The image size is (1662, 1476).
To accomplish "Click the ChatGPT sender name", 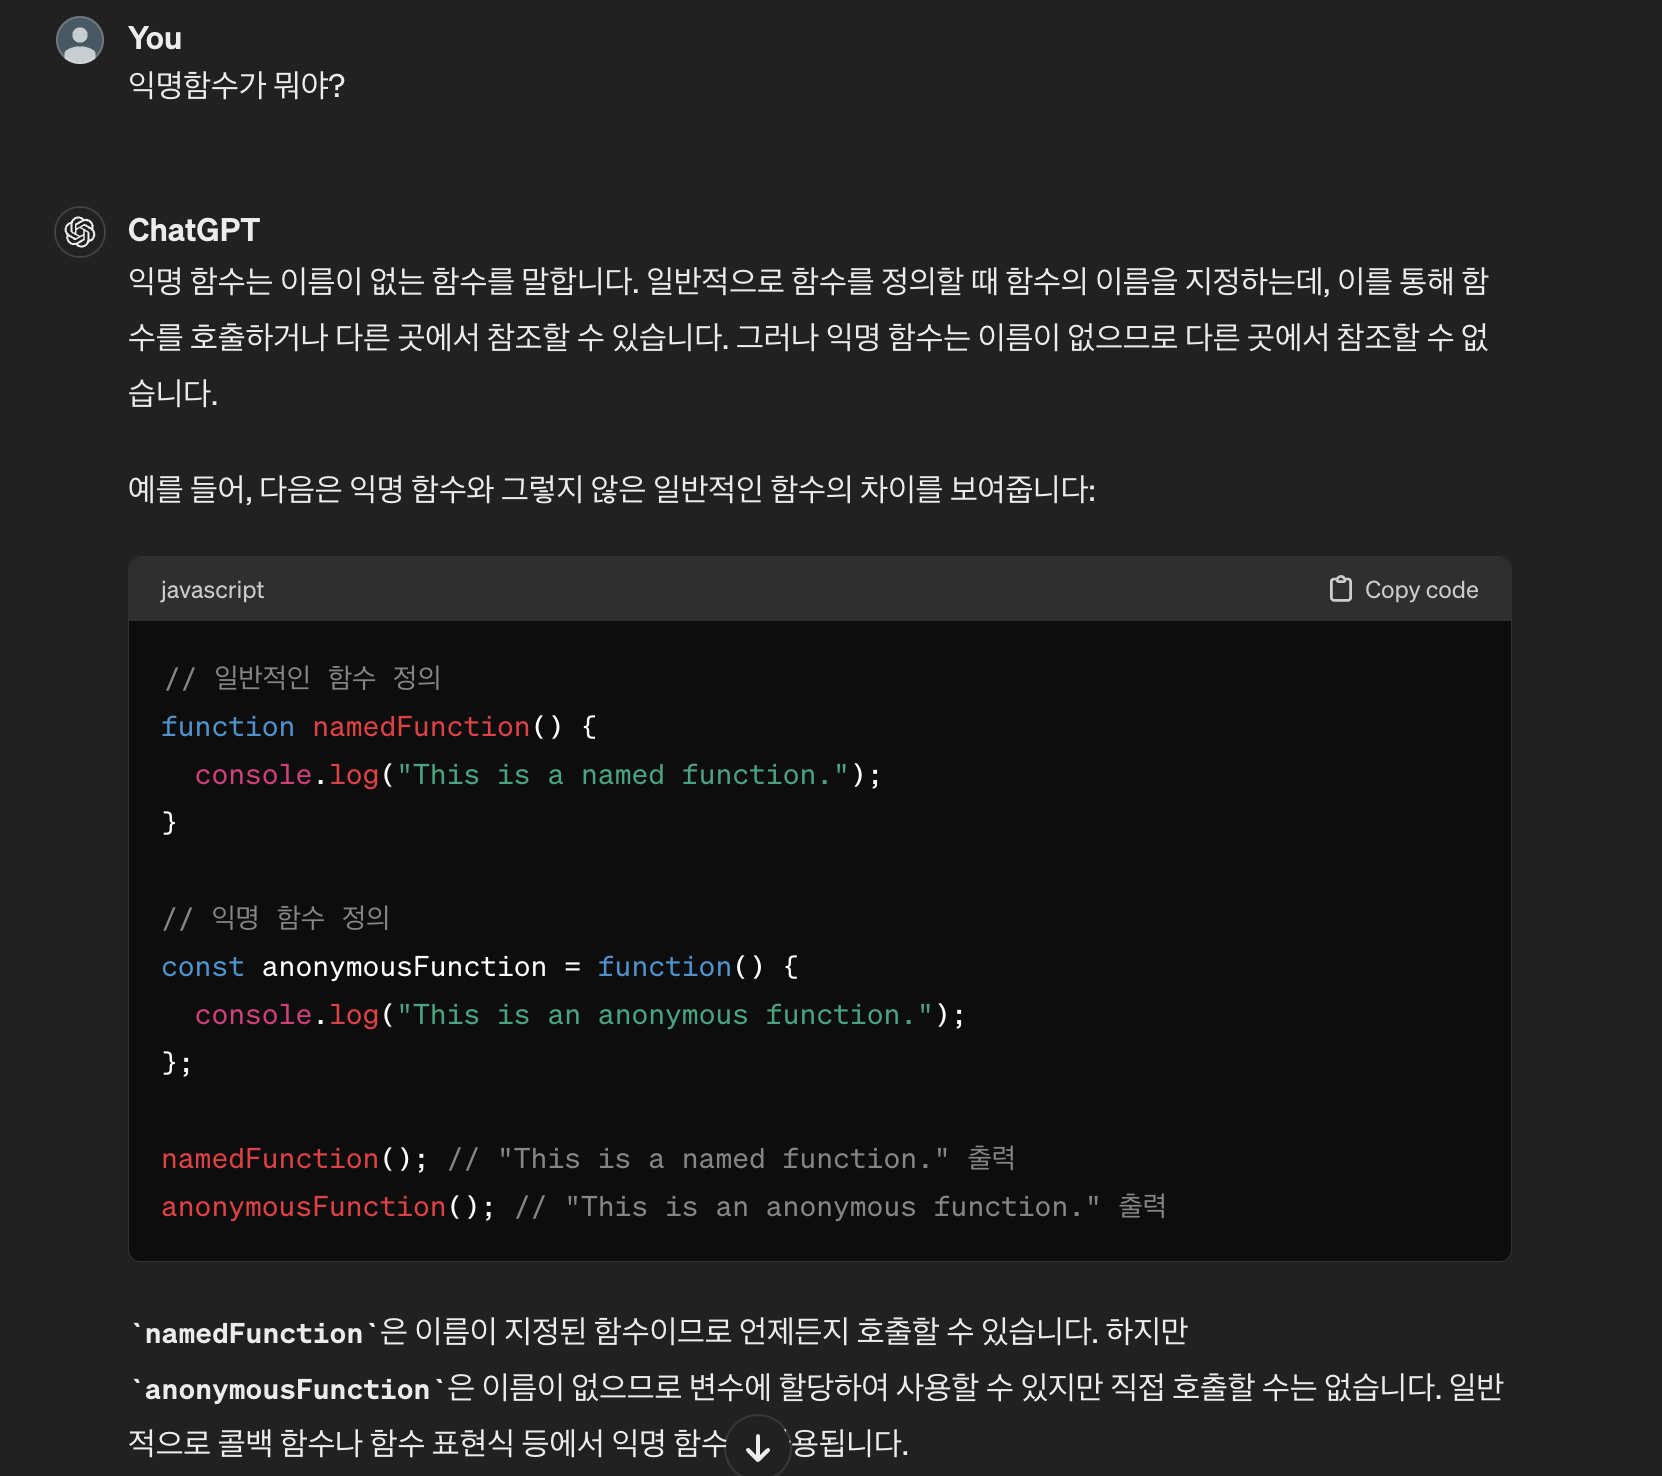I will (x=194, y=230).
